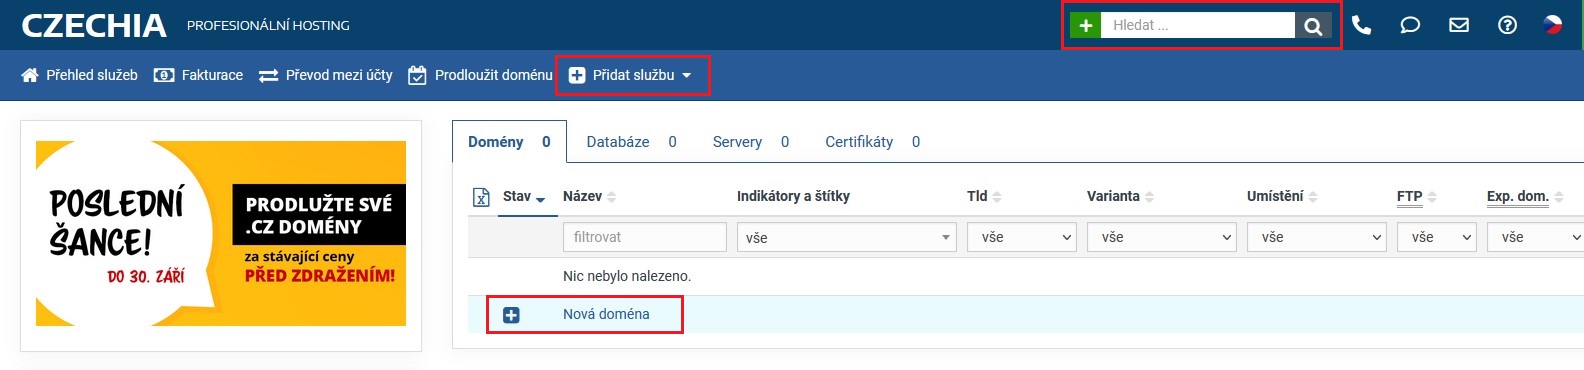Expand the Přidat službu dropdown

click(x=630, y=75)
